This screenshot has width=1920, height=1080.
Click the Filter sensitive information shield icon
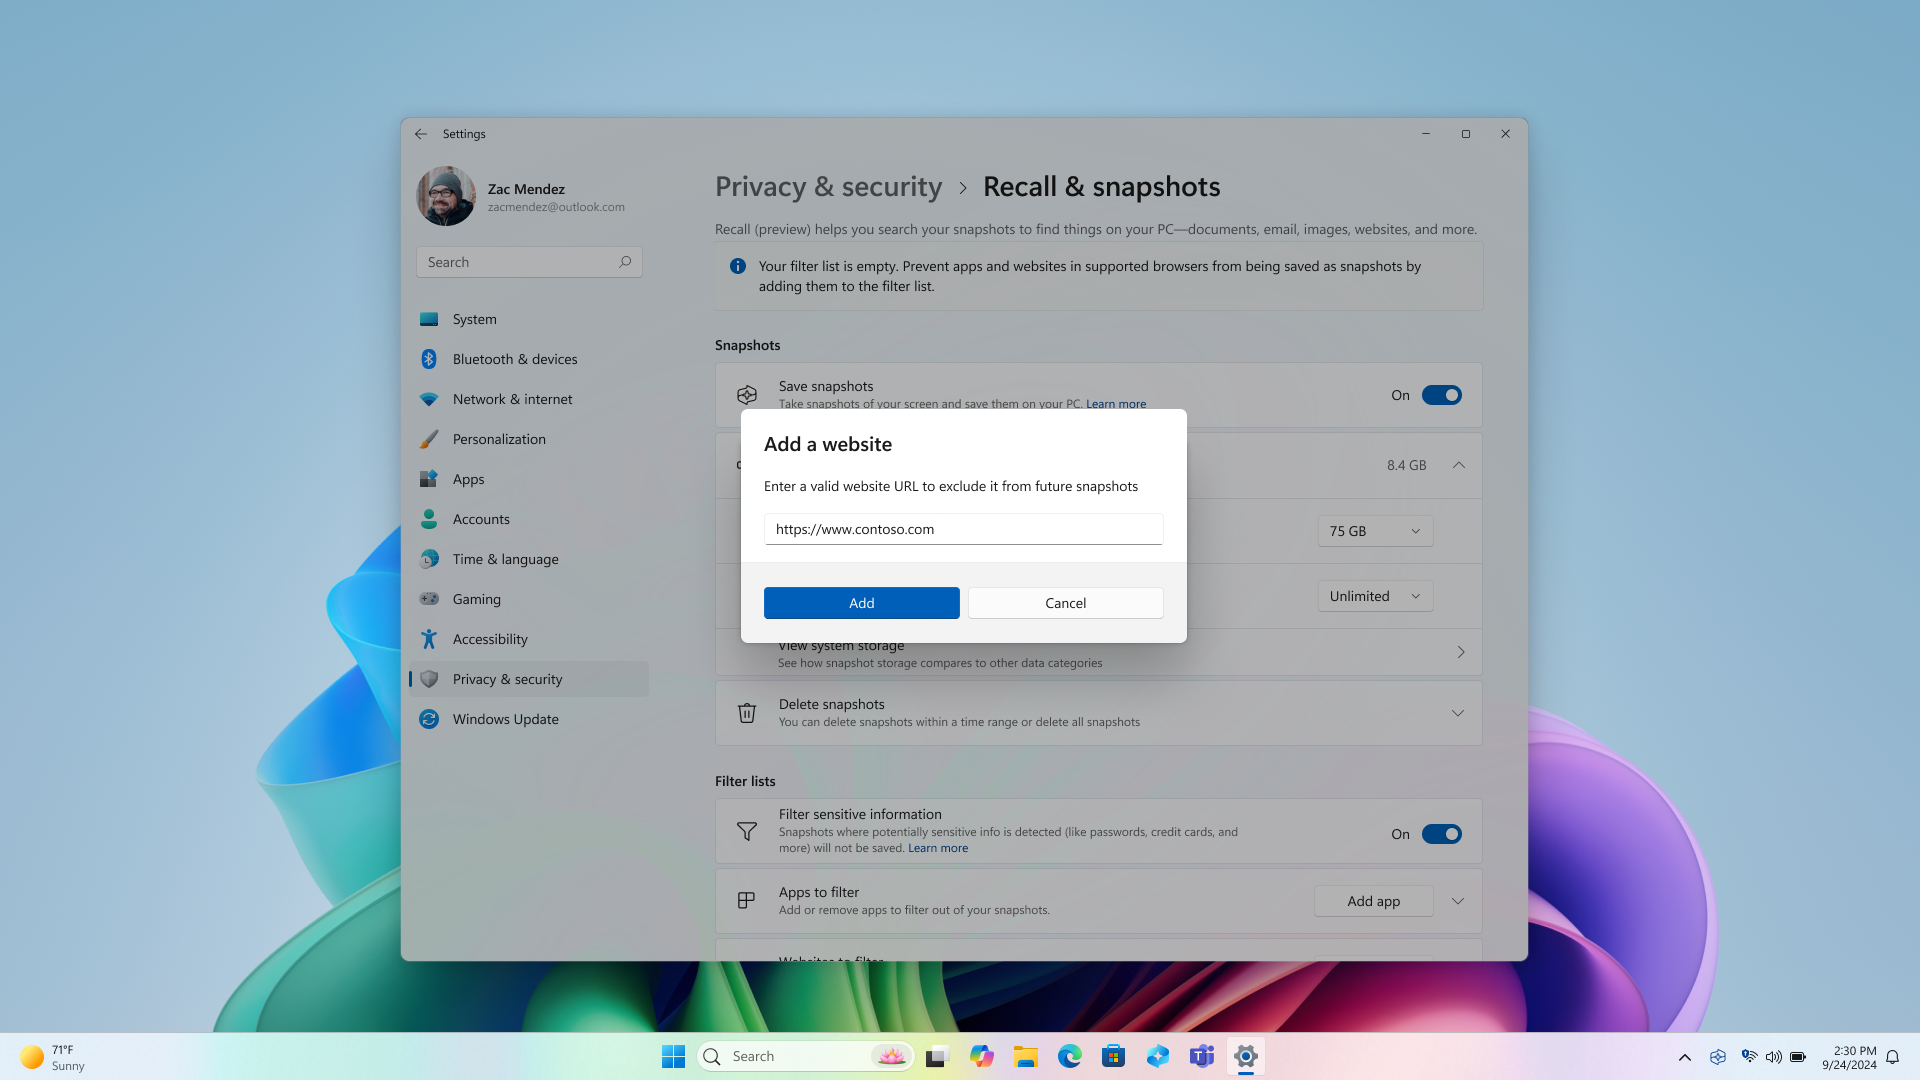pos(745,831)
